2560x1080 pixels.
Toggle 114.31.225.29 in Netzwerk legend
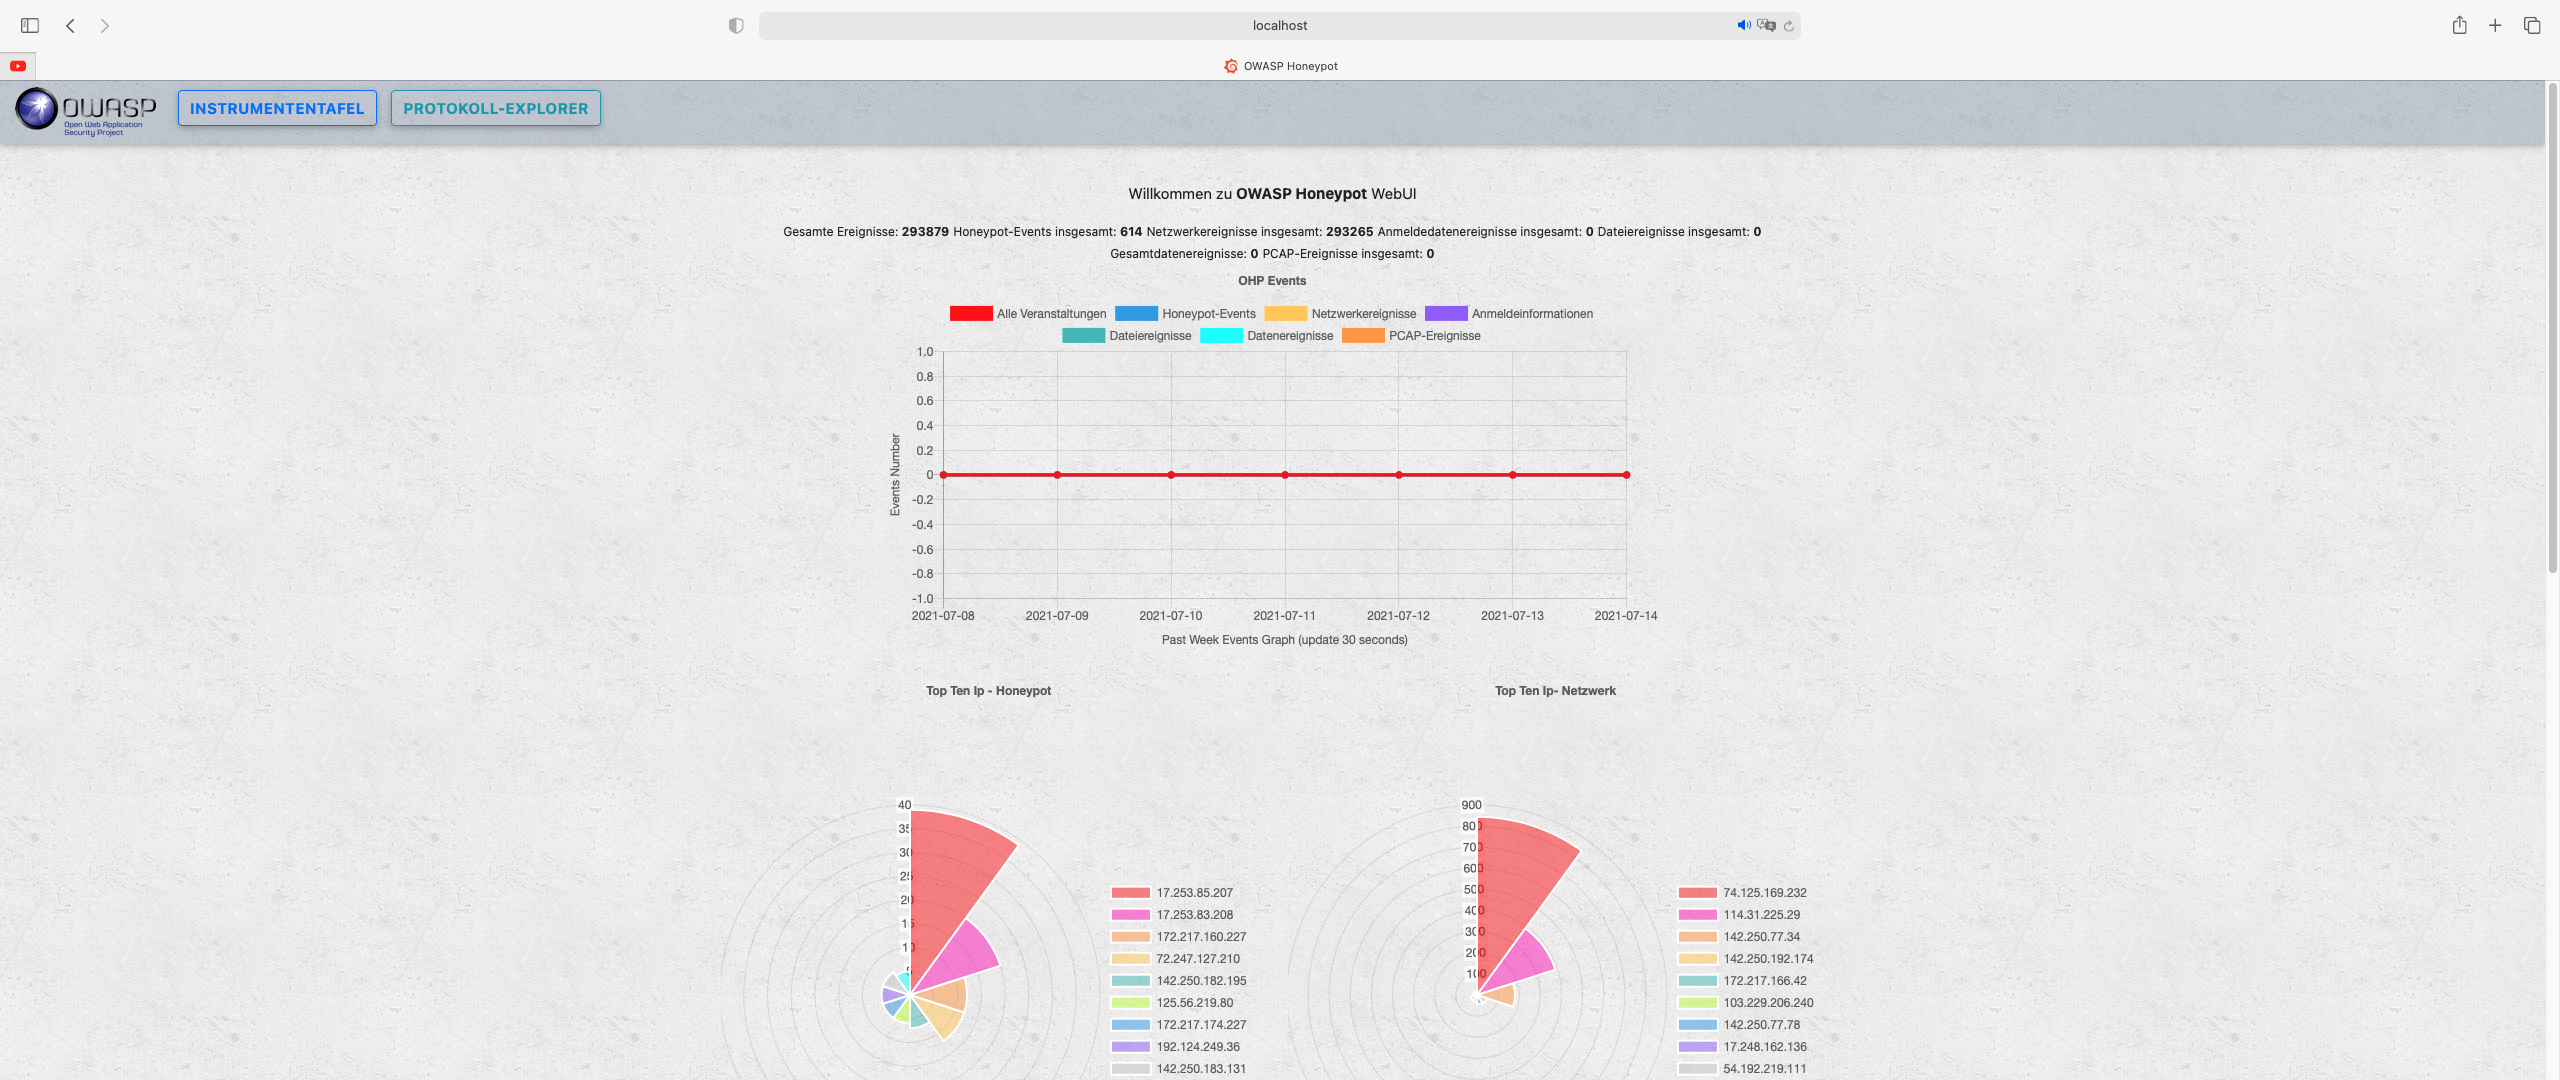tap(1739, 914)
